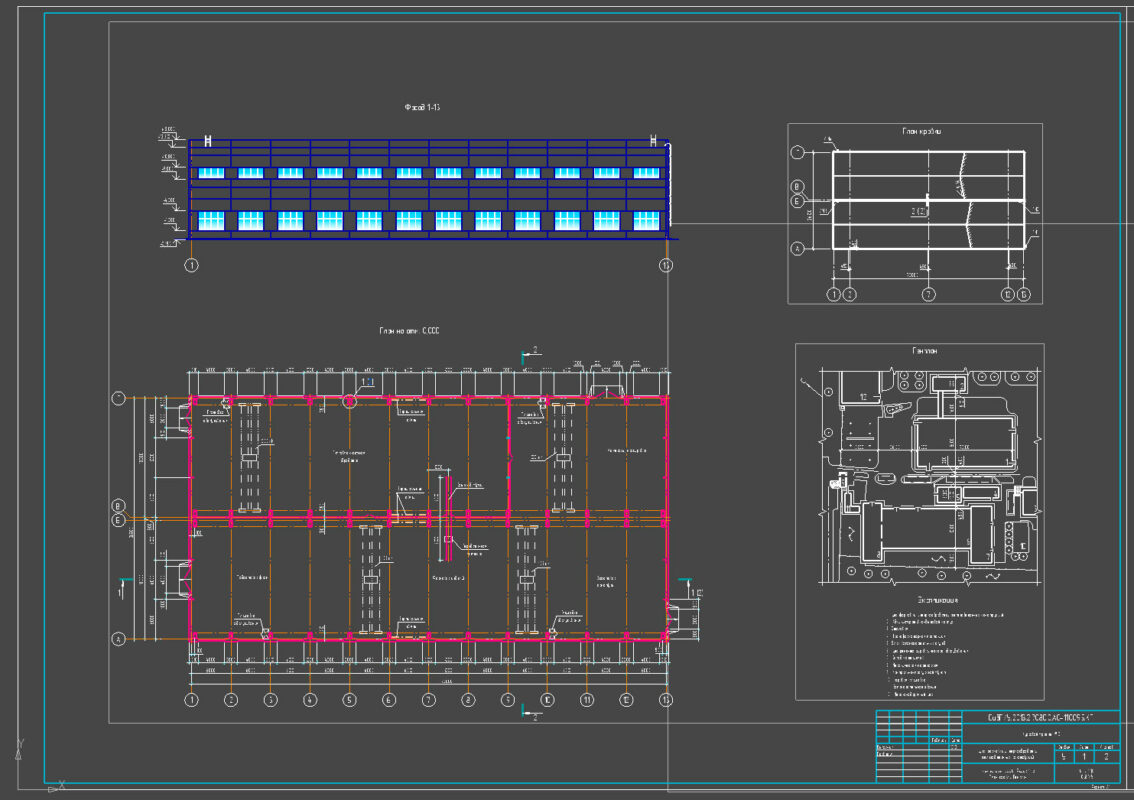The width and height of the screenshot is (1134, 800).
Task: Select section mark 2 above the floor plan
Action: (530, 354)
